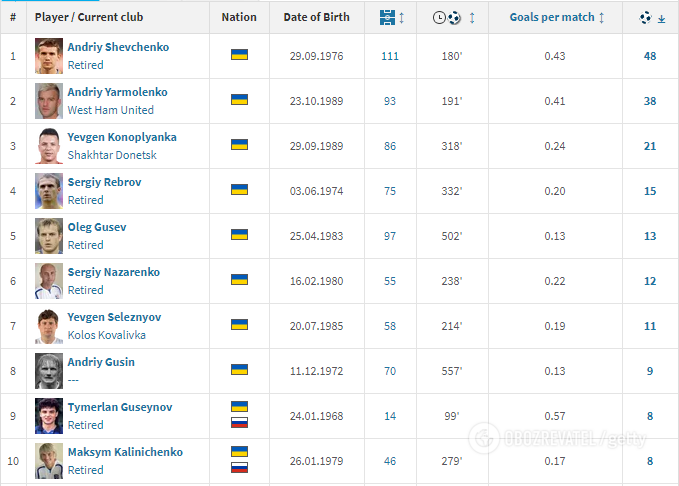Open Shakhtar Donetsk club page
The width and height of the screenshot is (679, 486).
(112, 155)
